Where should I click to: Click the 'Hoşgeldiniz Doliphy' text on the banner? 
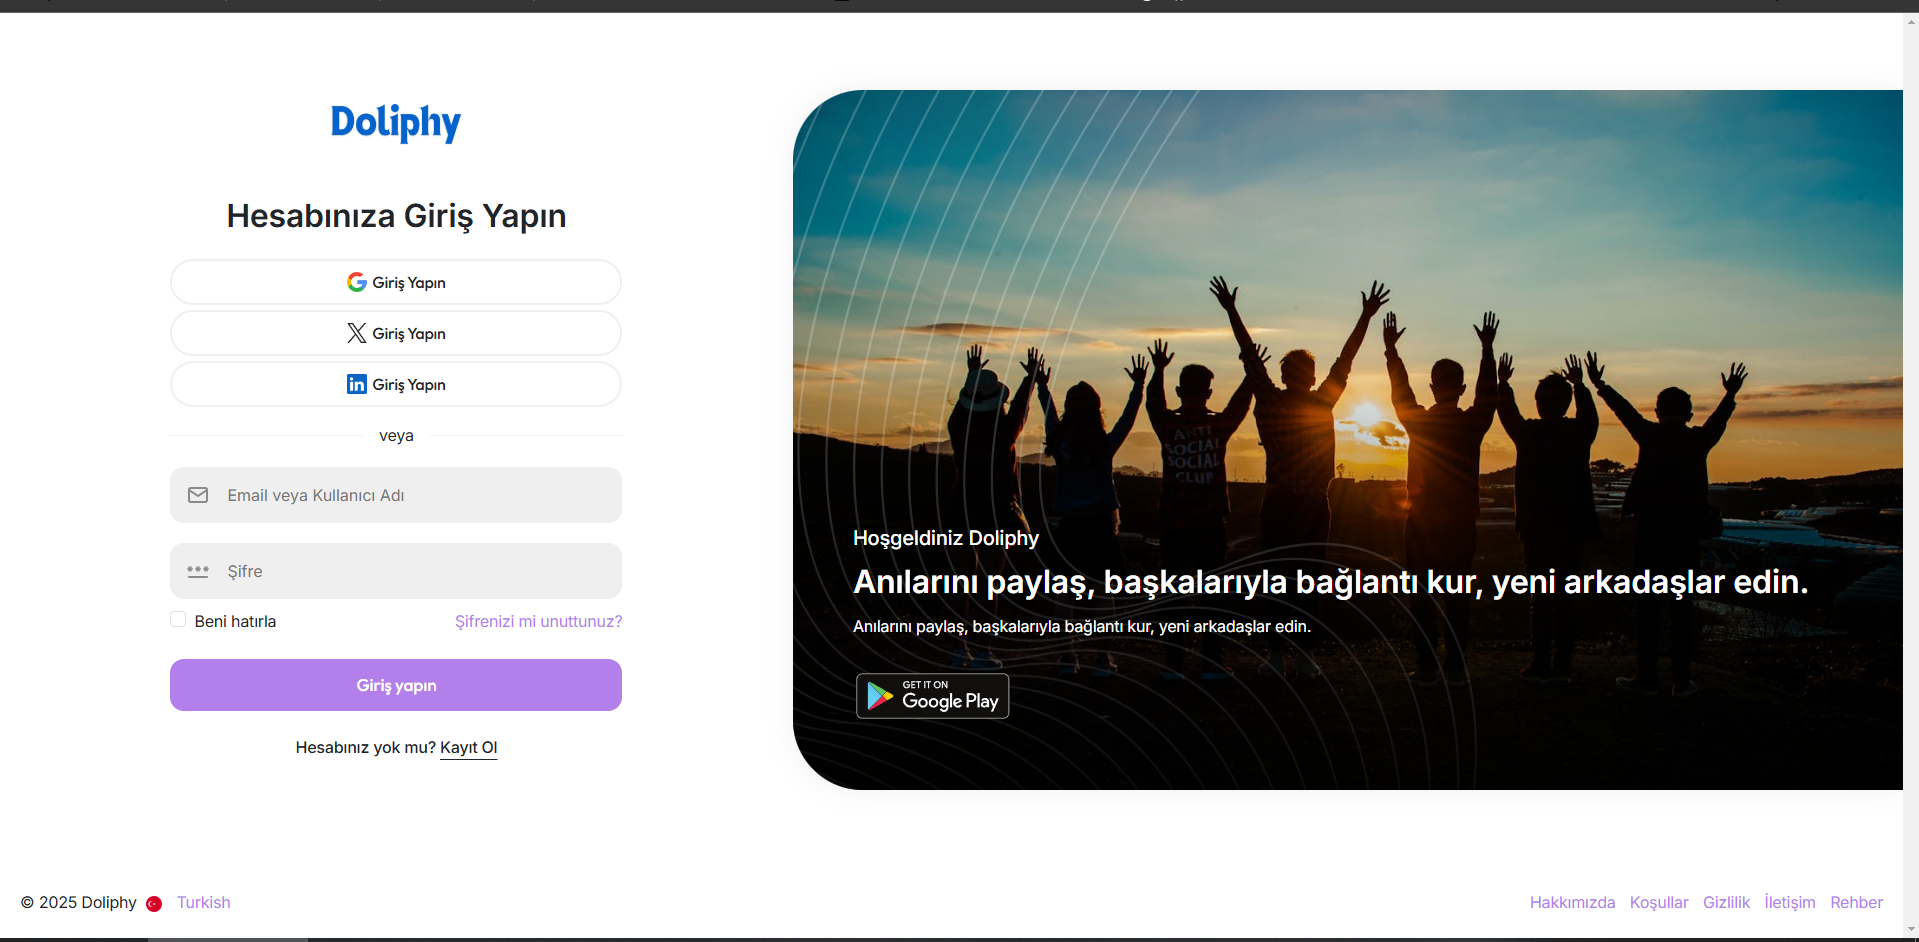click(946, 538)
